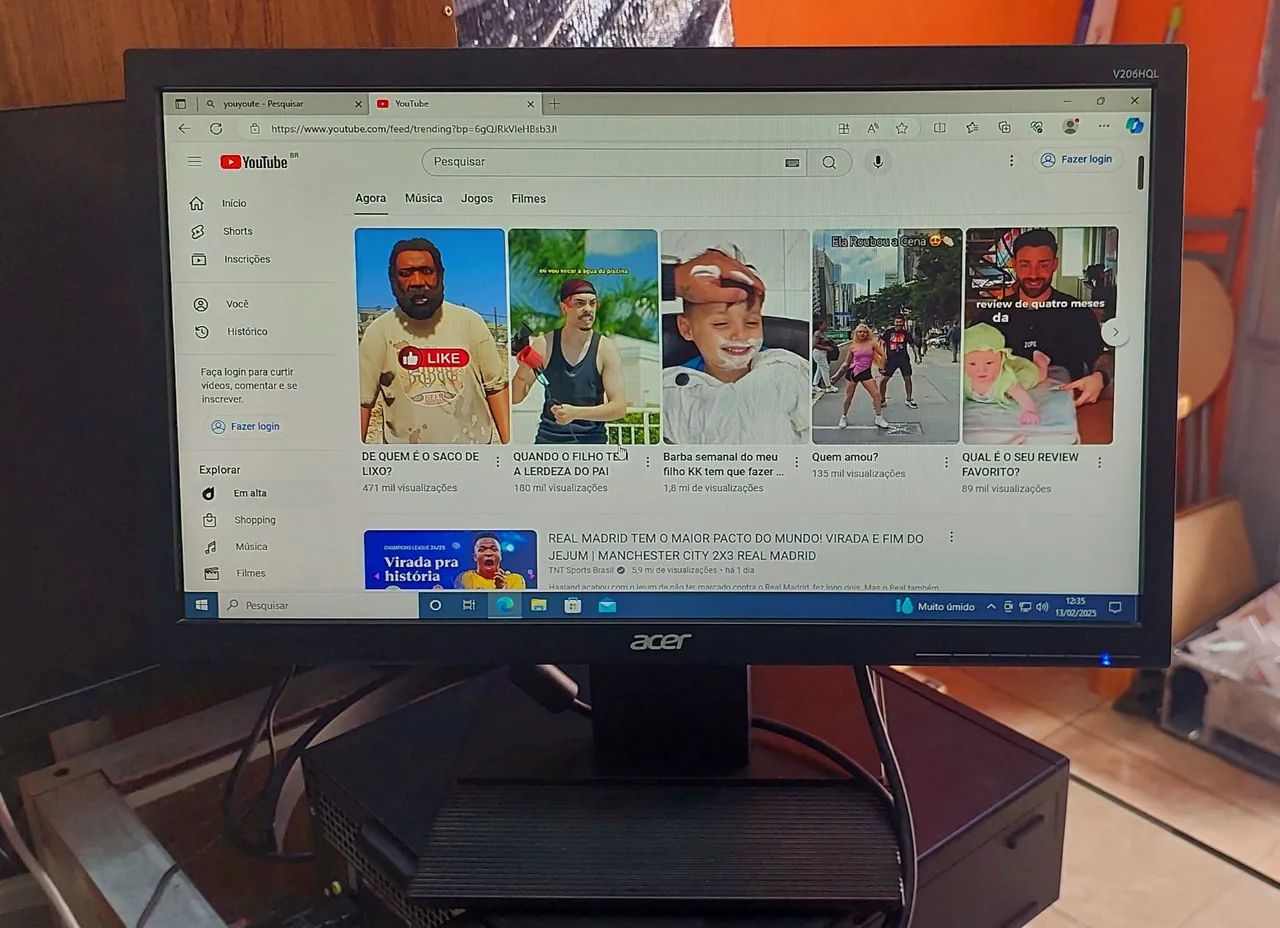This screenshot has width=1280, height=928.
Task: Open Shopping under Explorar
Action: click(255, 520)
